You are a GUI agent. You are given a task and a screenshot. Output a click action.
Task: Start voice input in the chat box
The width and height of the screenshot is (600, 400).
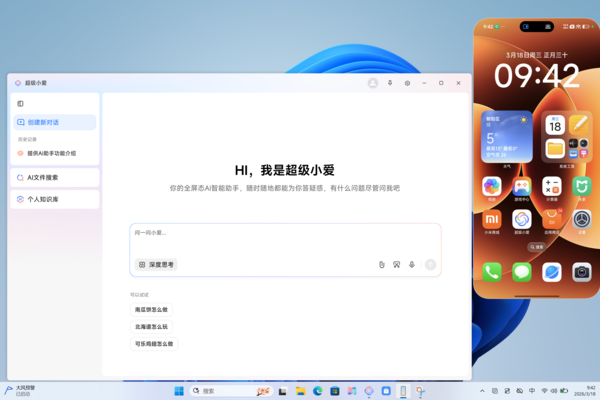412,264
